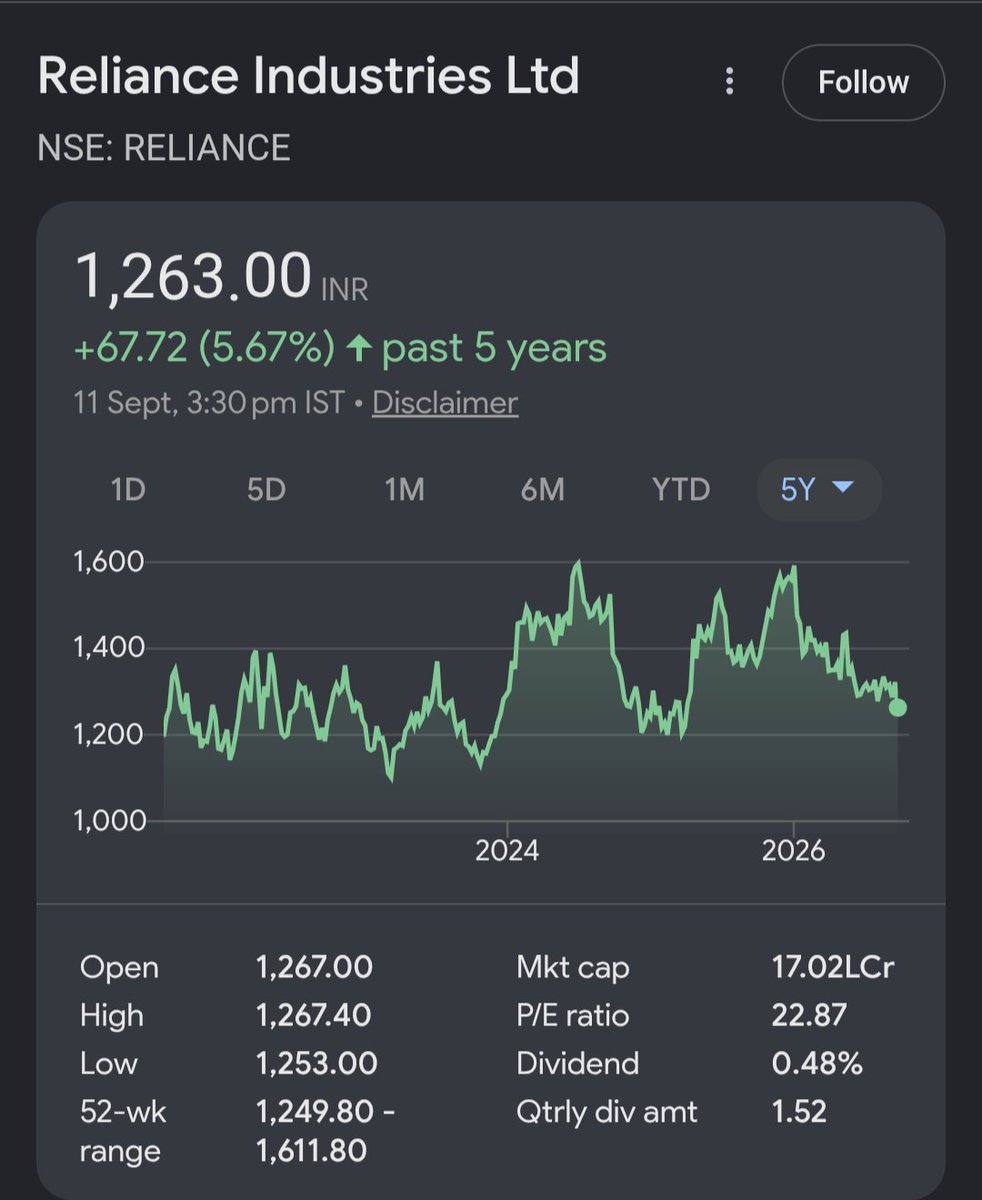Switch to the 6M time range

[543, 490]
